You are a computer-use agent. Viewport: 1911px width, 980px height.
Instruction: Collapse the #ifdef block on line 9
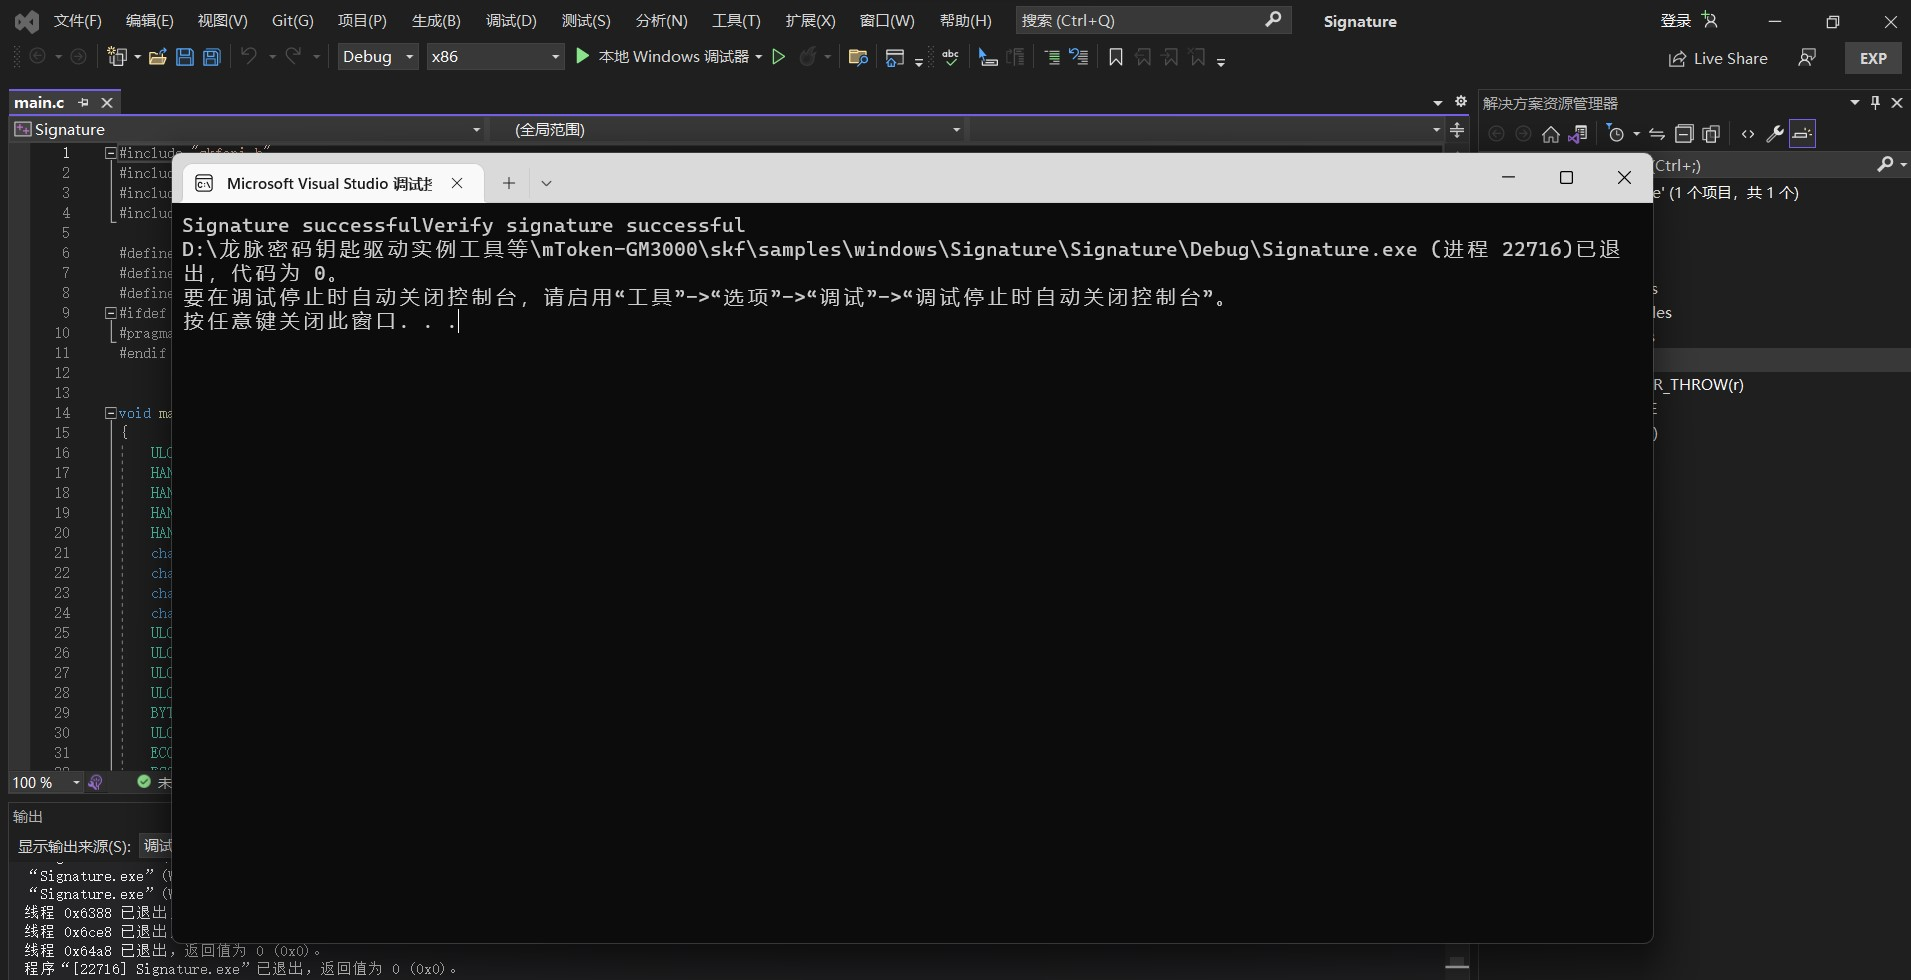point(111,313)
